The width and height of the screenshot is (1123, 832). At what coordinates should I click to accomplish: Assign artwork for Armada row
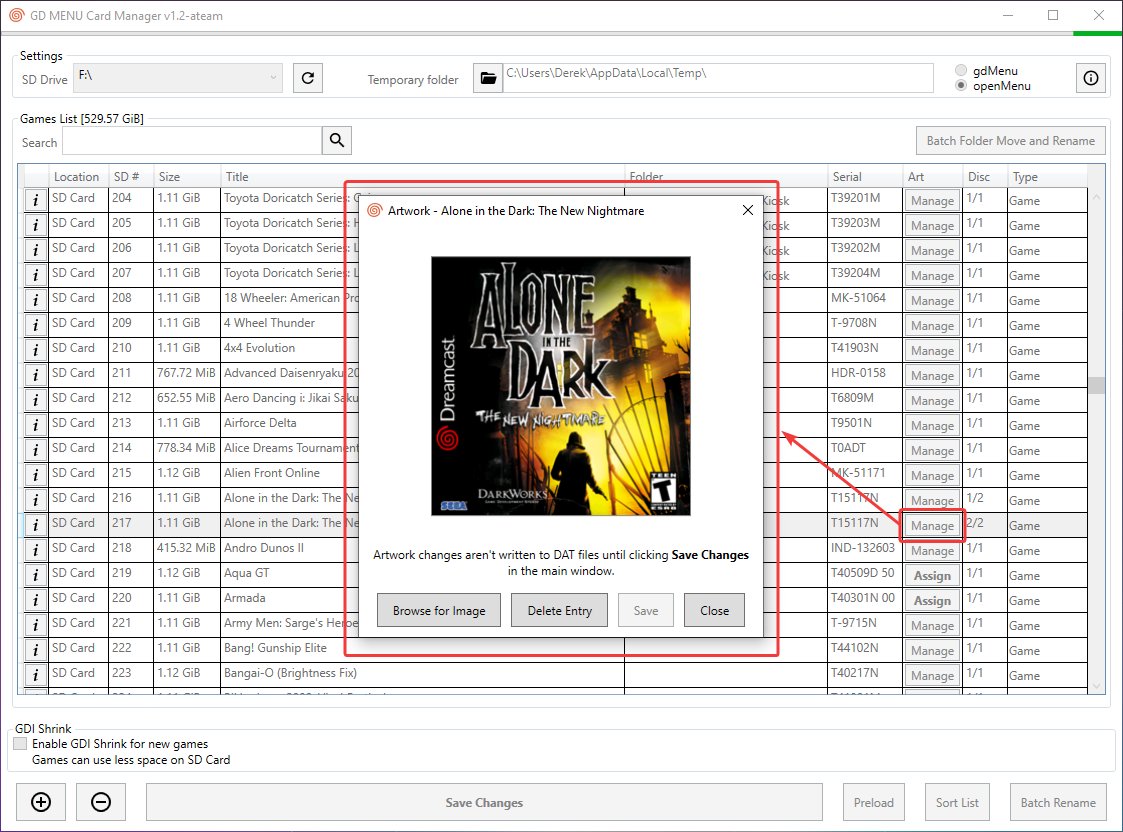[x=932, y=601]
